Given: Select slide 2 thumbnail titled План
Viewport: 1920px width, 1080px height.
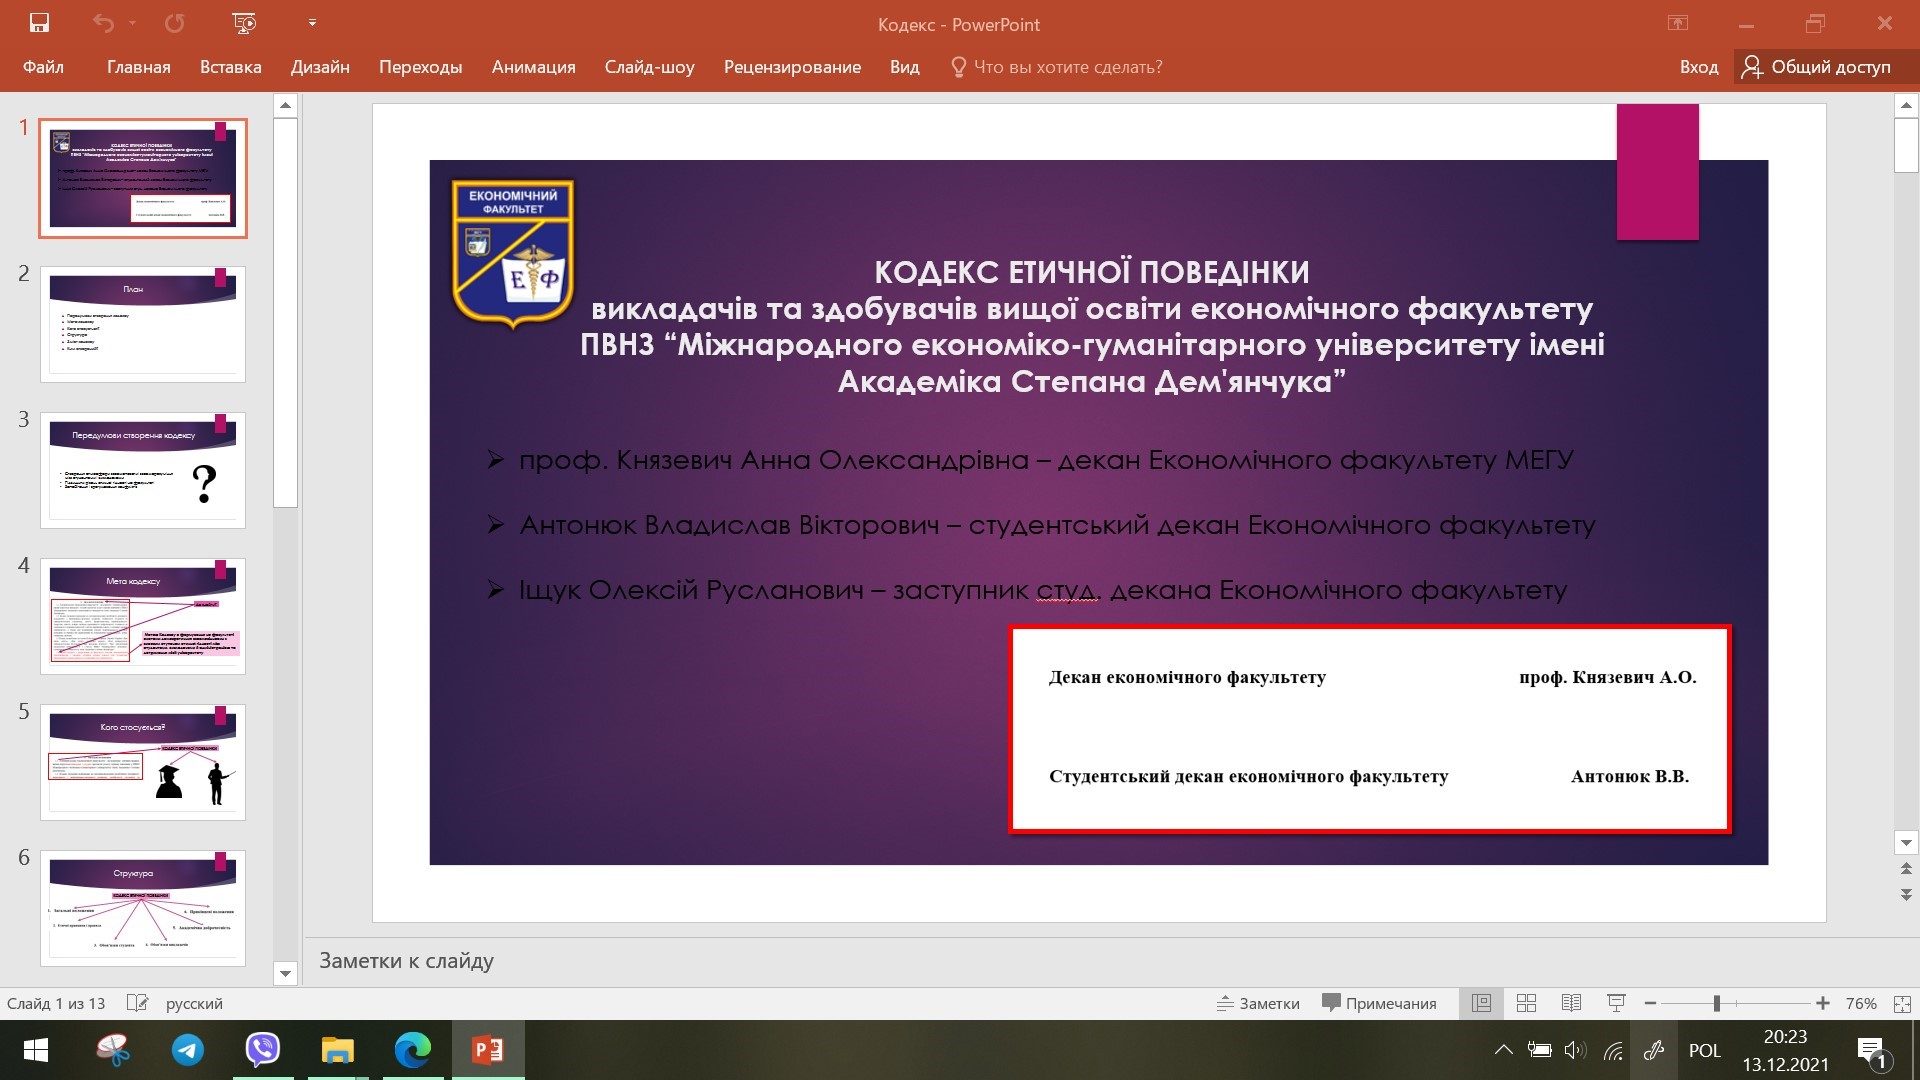Looking at the screenshot, I should [143, 324].
